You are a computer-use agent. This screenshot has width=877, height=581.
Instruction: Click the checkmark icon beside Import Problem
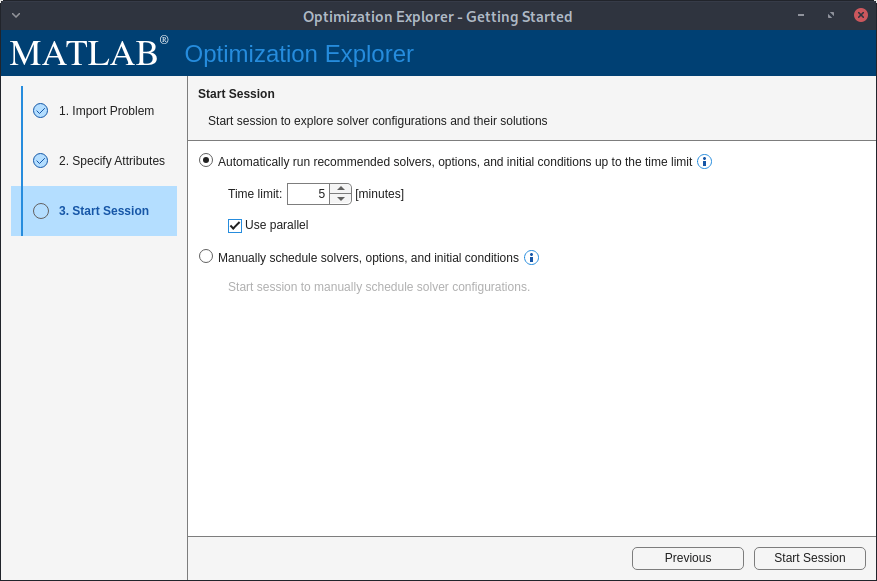click(40, 110)
